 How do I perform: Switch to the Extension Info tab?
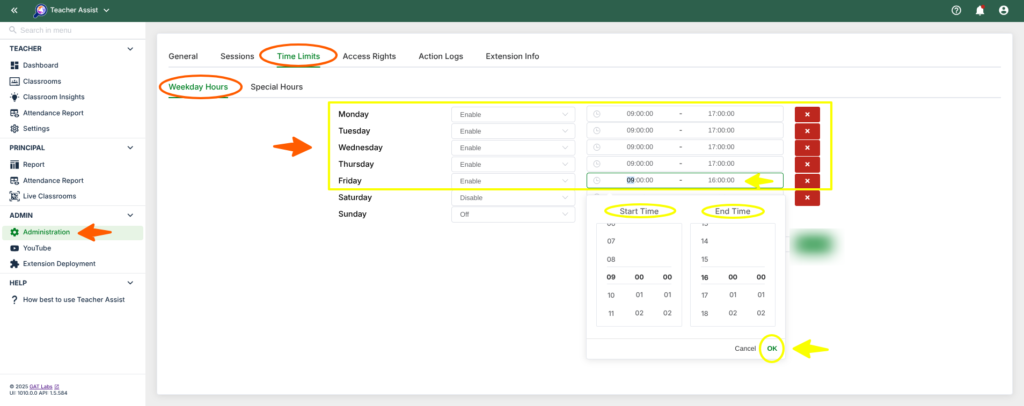[512, 56]
